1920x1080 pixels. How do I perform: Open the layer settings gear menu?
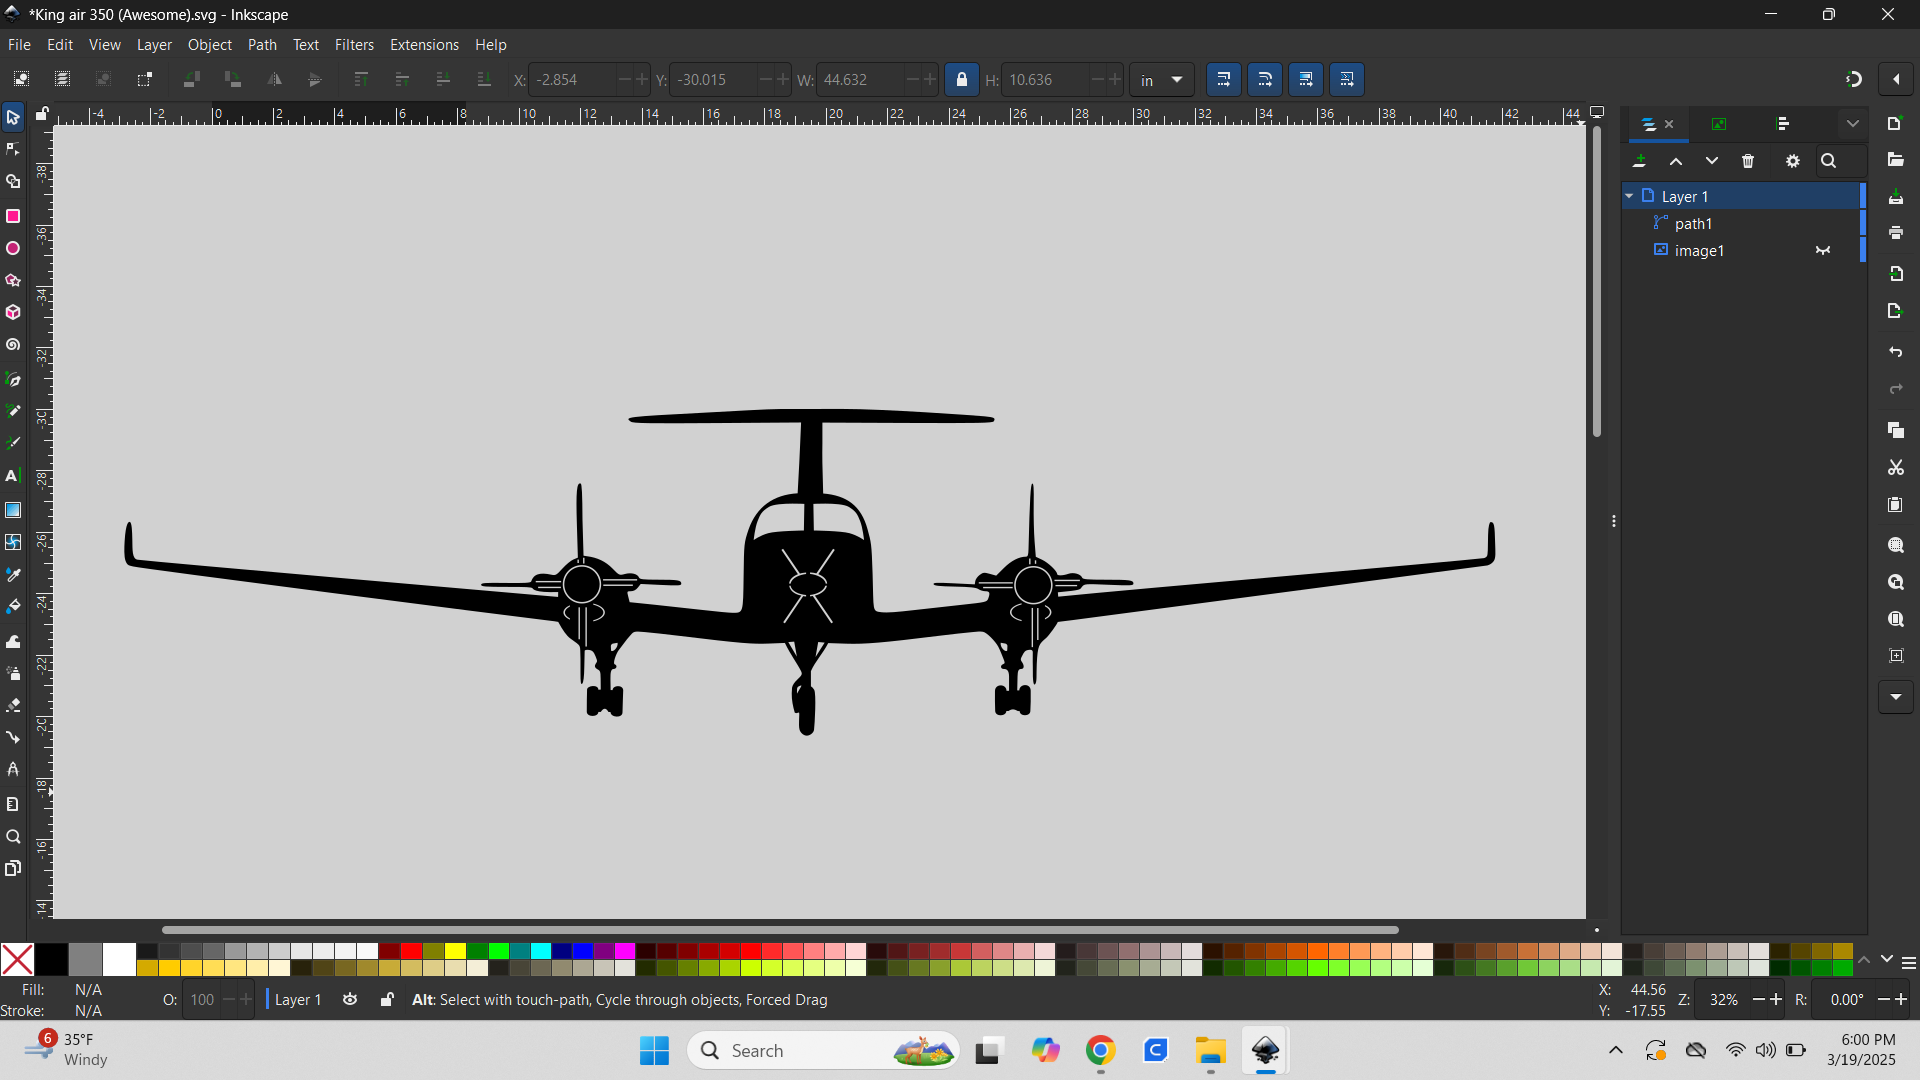tap(1793, 162)
